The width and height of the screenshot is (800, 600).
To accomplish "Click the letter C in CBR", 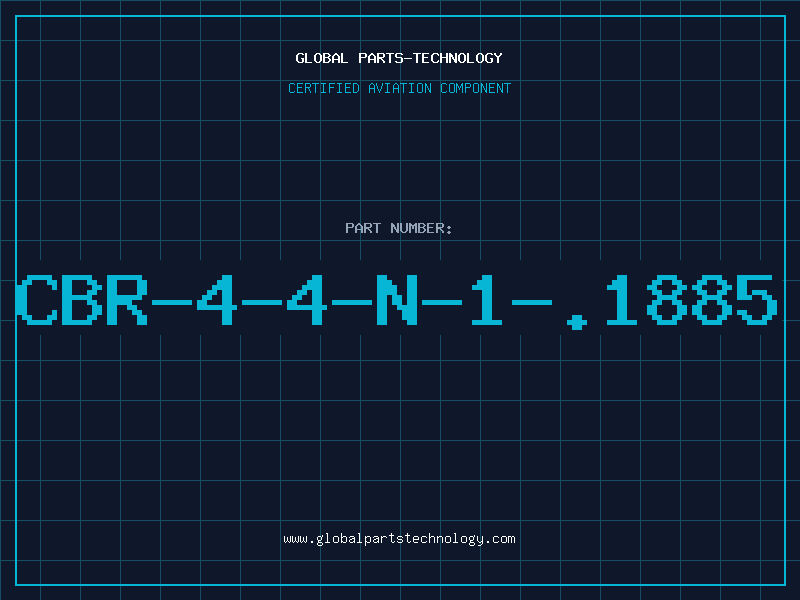I will point(36,299).
